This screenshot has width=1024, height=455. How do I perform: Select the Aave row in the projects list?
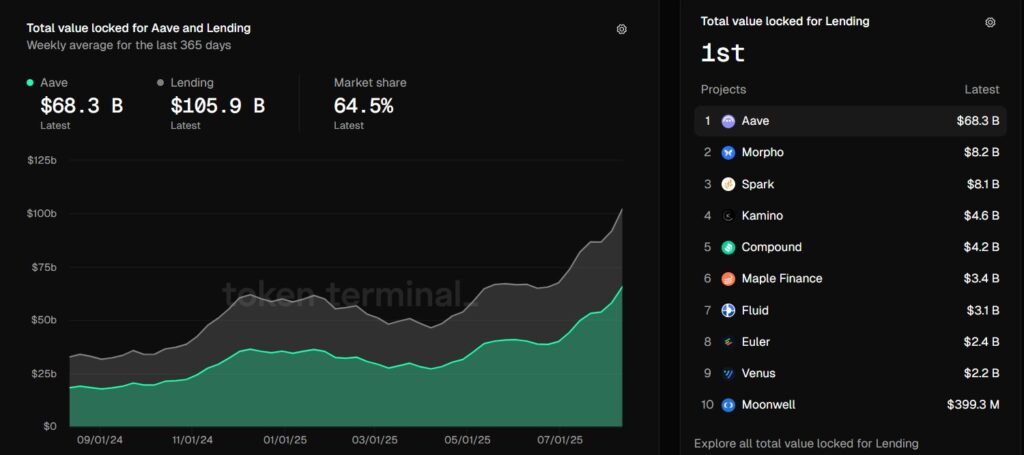pos(850,121)
